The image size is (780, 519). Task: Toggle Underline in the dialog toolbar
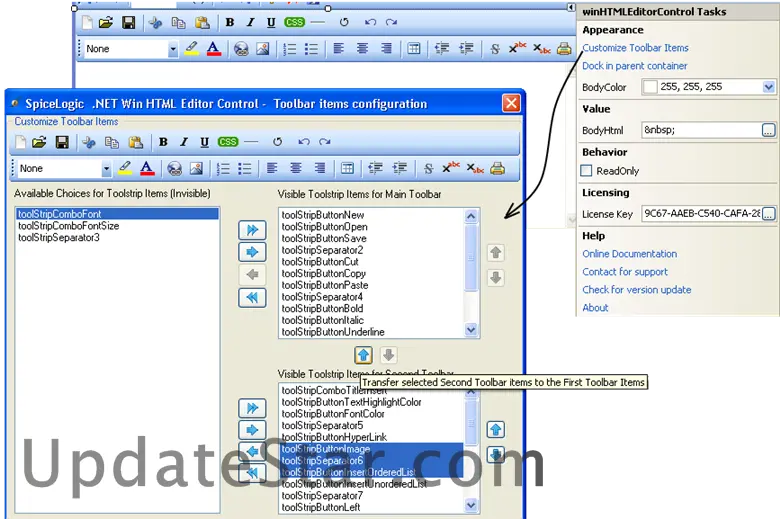click(x=204, y=142)
